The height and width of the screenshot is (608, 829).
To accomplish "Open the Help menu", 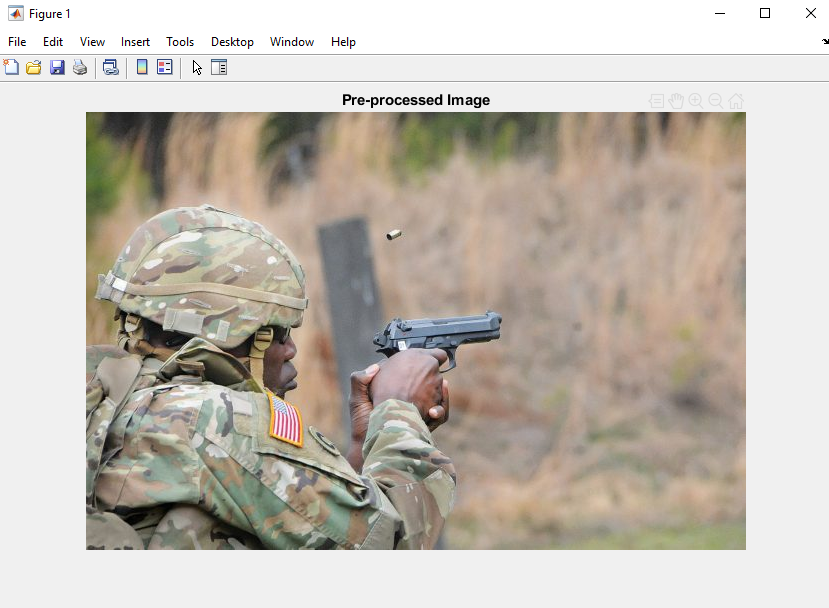I will pyautogui.click(x=343, y=42).
